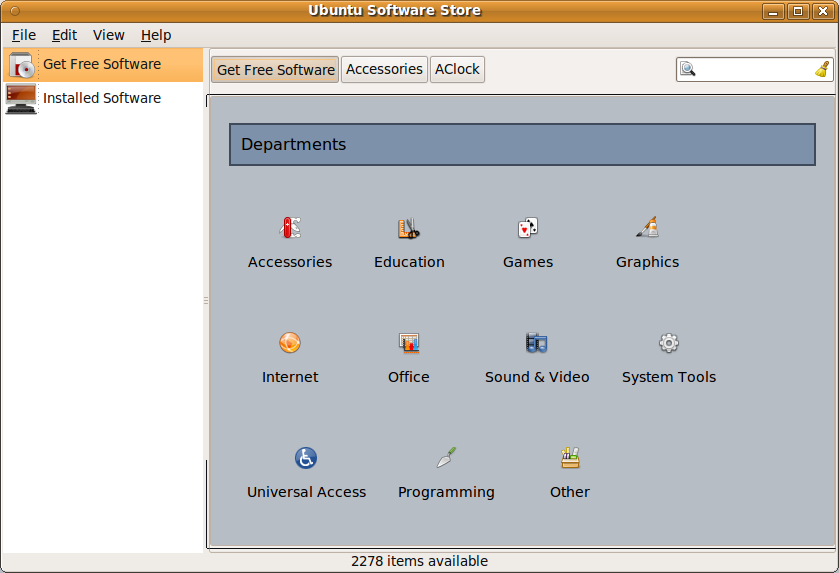Click the magnifying glass search icon
The width and height of the screenshot is (839, 573).
(x=688, y=69)
